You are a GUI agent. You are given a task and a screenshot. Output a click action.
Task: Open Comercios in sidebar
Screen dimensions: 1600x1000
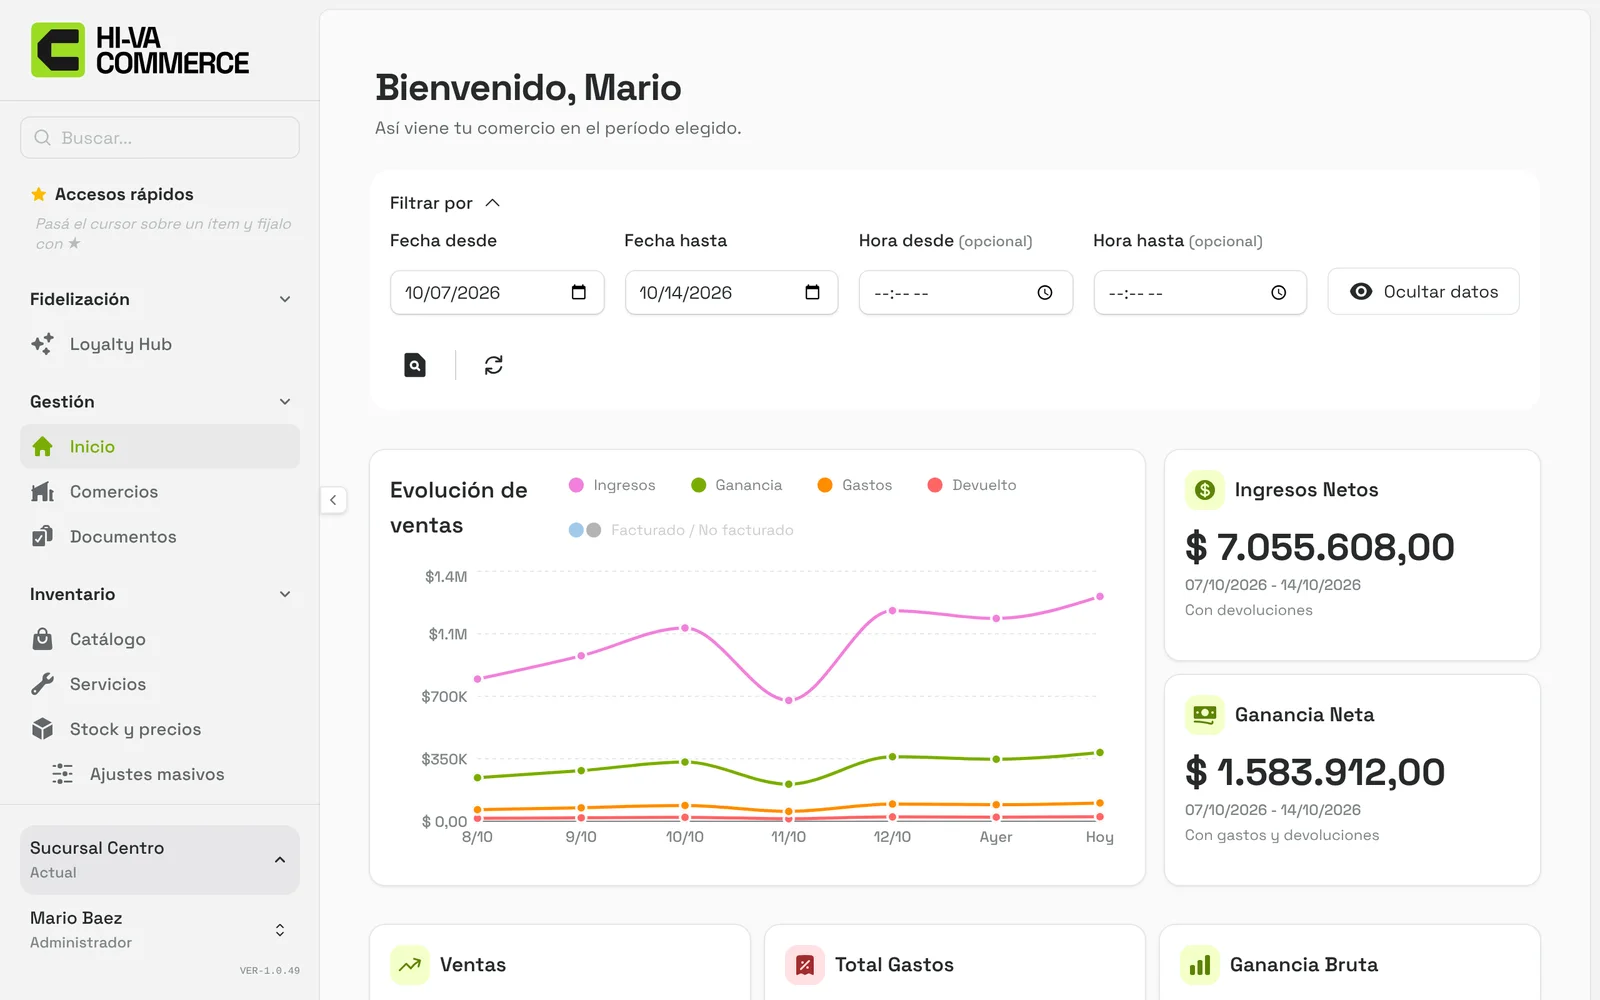pyautogui.click(x=160, y=492)
